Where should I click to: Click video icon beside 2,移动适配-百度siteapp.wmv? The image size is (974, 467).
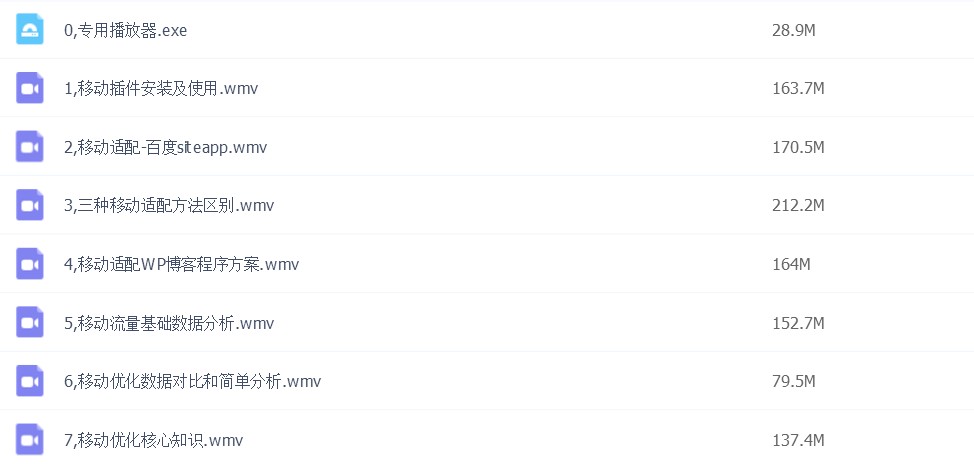click(30, 147)
